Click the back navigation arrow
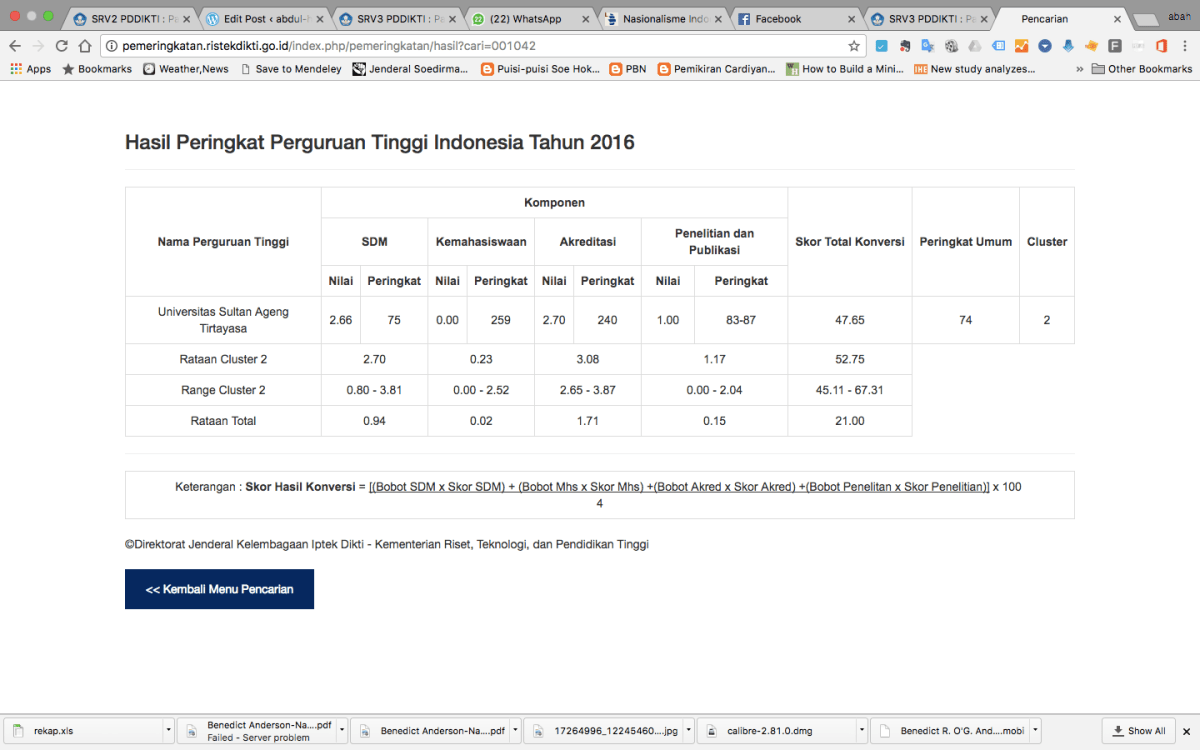1200x750 pixels. 16,45
